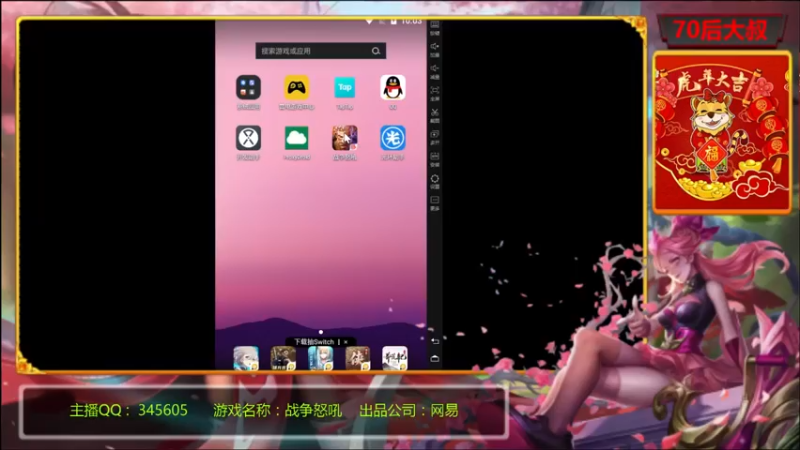
Task: Open the white-haired character game in dock
Action: 246,358
